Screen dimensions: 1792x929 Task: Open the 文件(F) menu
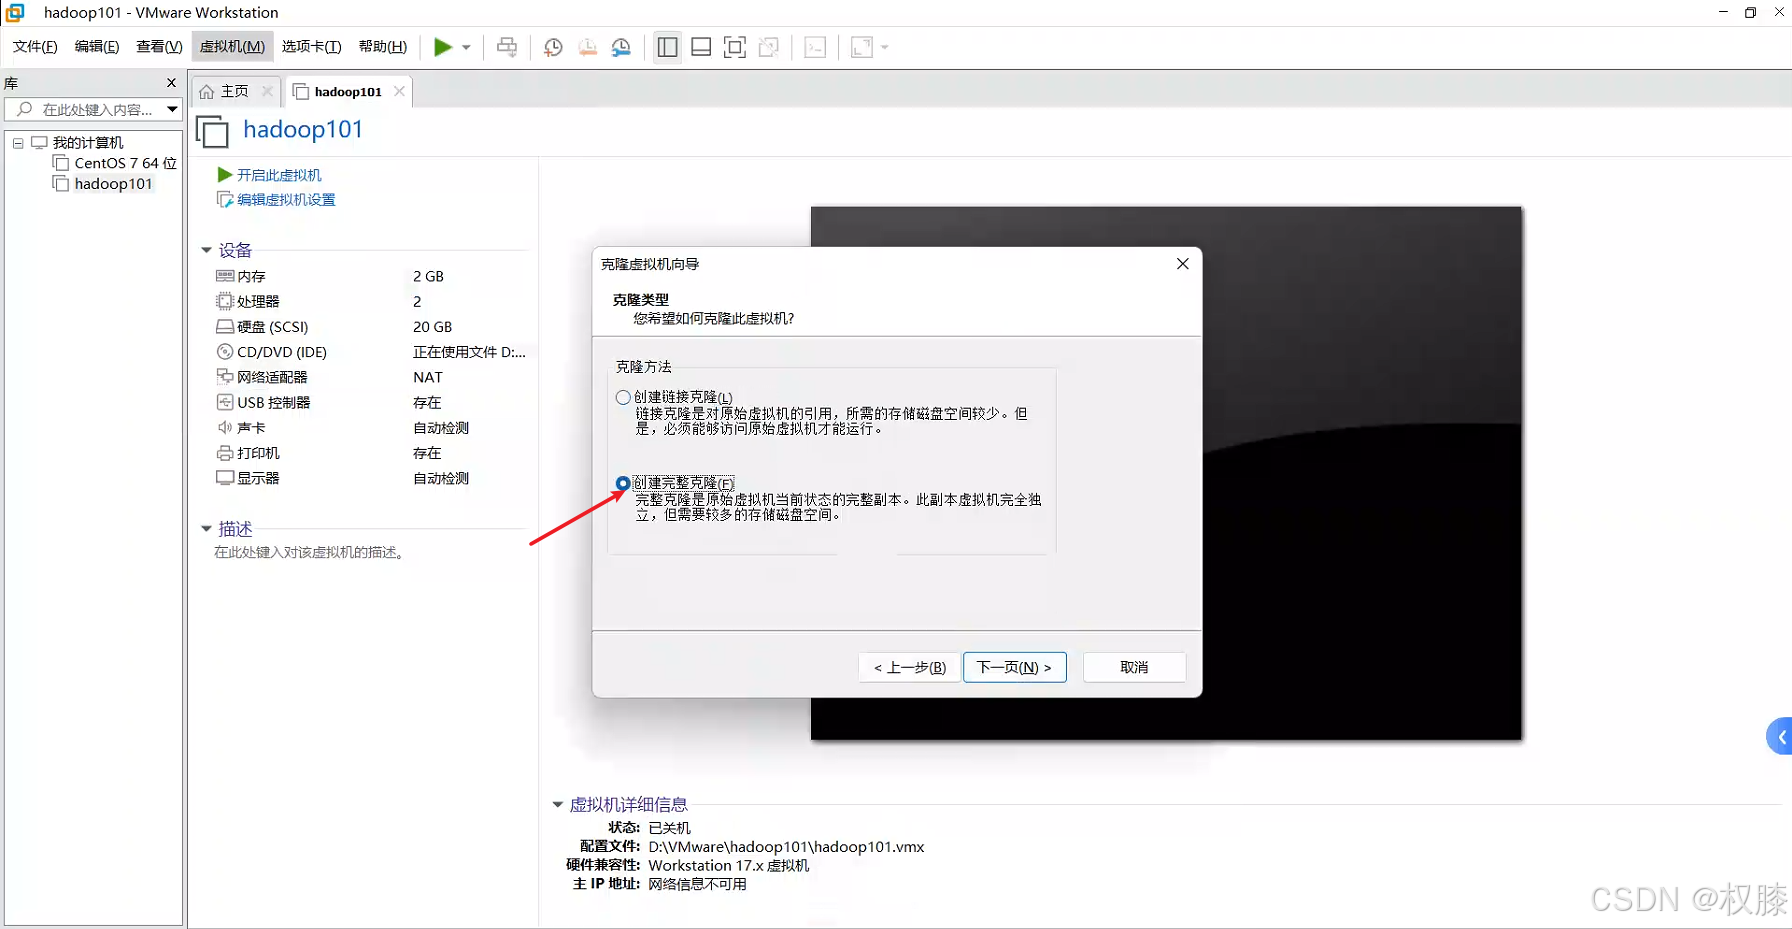35,47
